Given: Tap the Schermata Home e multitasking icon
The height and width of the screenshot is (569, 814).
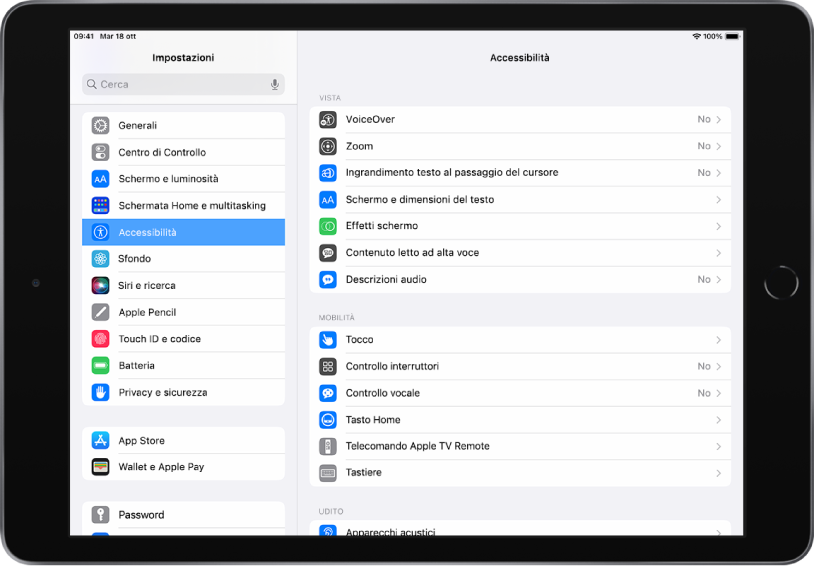Looking at the screenshot, I should 100,206.
